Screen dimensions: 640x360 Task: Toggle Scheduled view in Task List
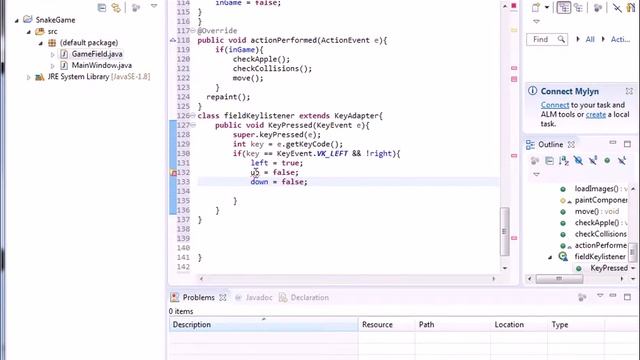point(578,7)
